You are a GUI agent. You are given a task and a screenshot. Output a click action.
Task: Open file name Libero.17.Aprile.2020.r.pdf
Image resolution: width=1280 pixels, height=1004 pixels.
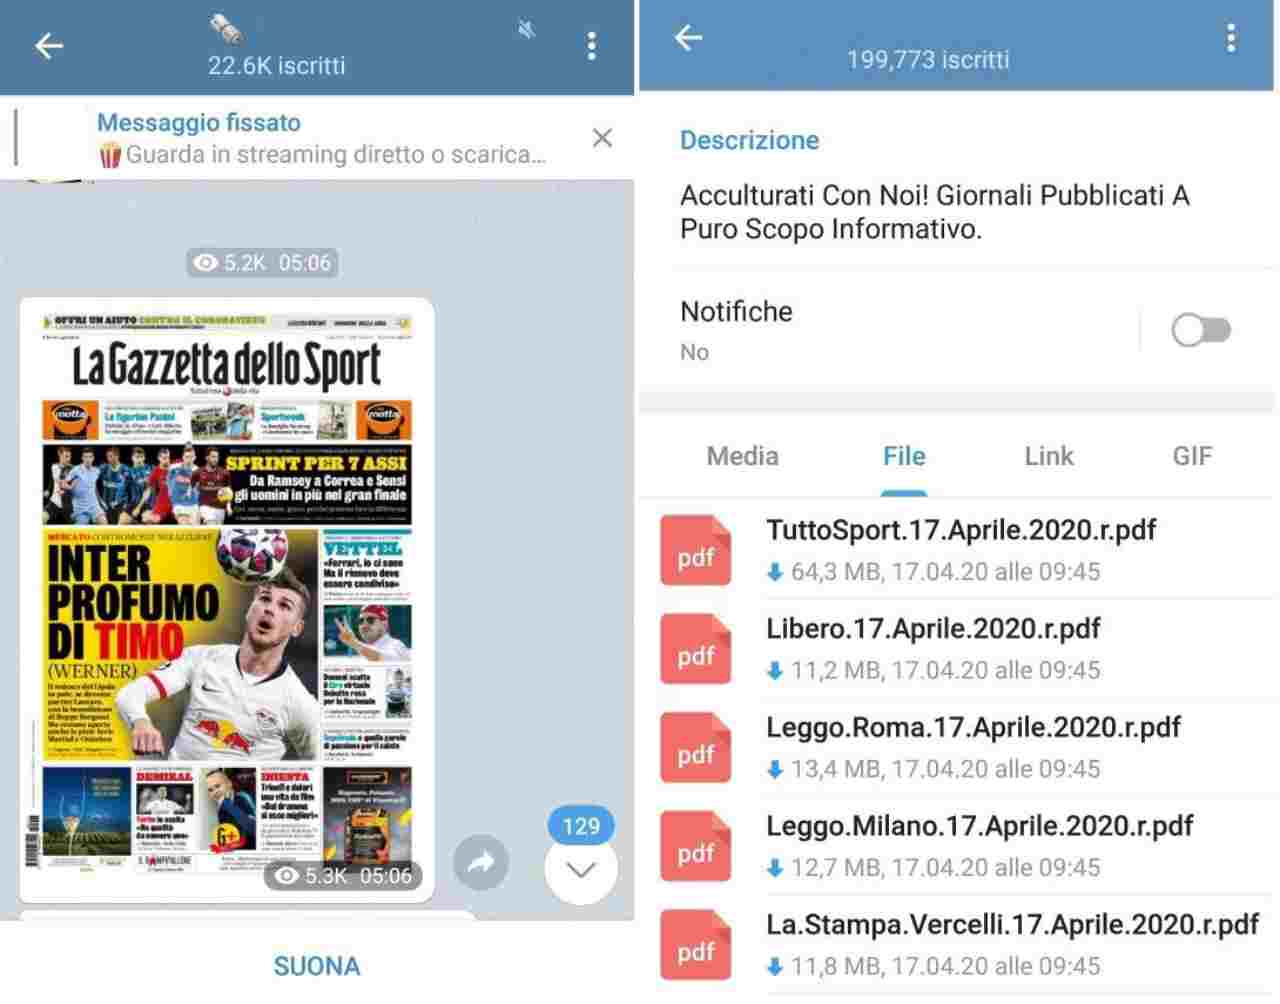(933, 629)
